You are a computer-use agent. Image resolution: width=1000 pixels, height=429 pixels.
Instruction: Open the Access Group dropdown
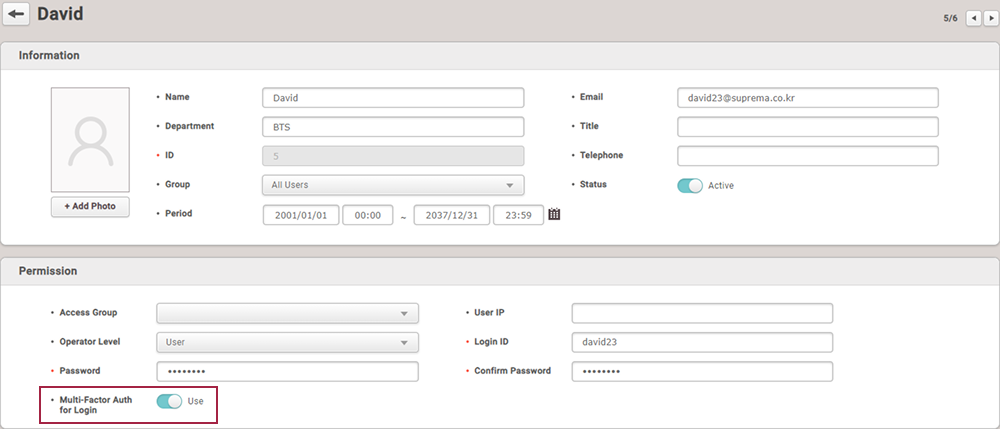pos(288,313)
